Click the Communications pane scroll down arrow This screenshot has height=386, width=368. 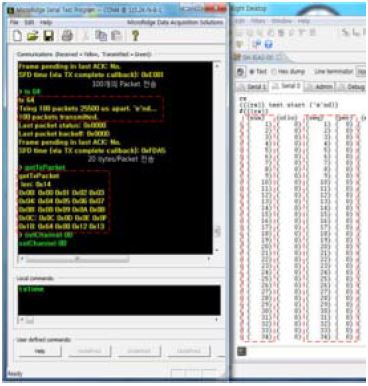point(217,250)
